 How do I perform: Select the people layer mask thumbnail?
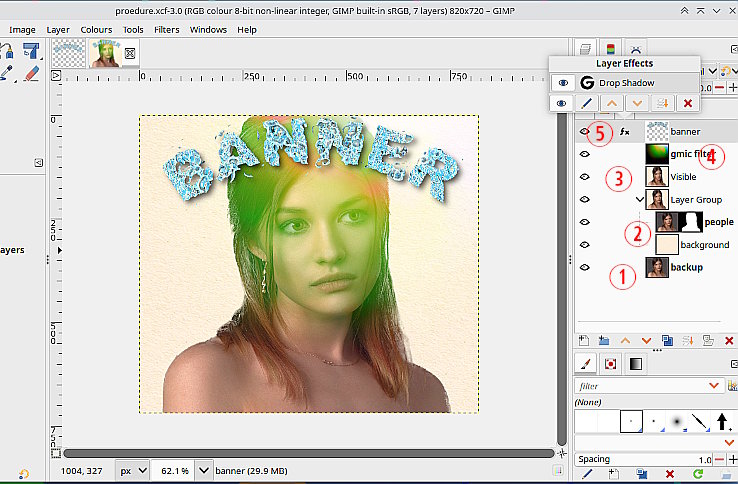click(x=690, y=222)
